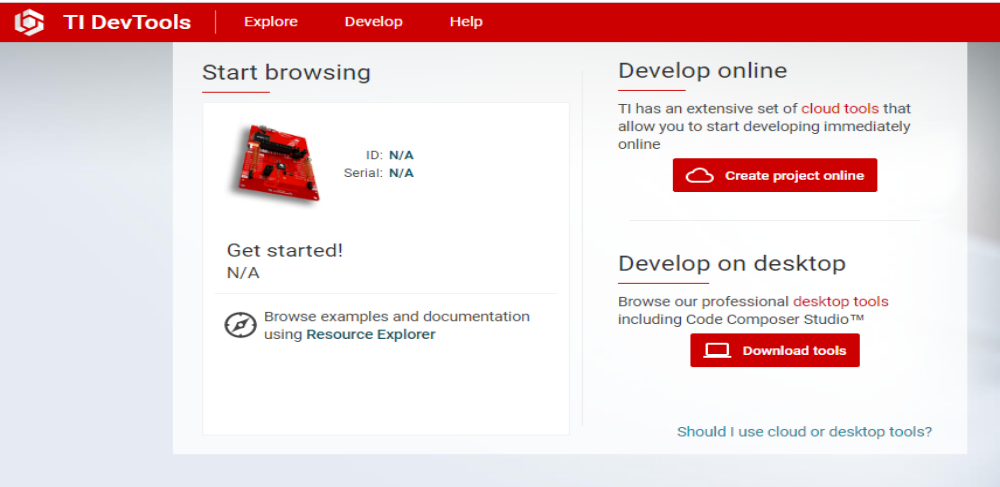This screenshot has height=487, width=1000.
Task: Click 'Browse examples and documentation' text
Action: tap(397, 316)
